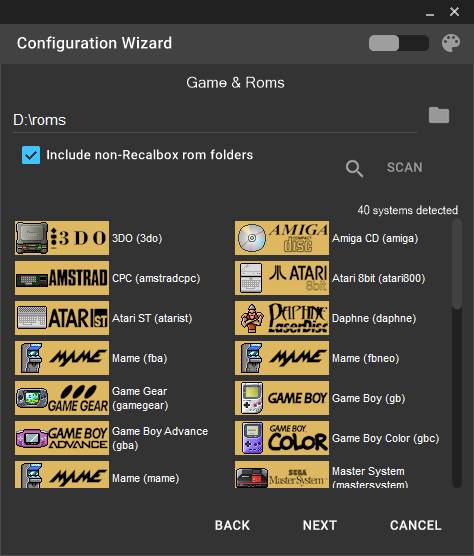Click the magnifier search icon
The image size is (474, 556).
354,168
